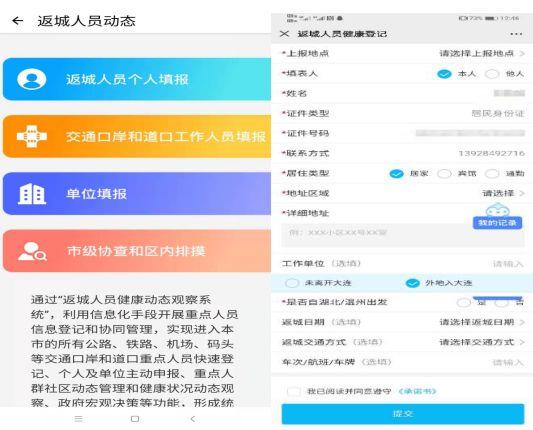Image resolution: width=533 pixels, height=430 pixels.
Task: Tap the 我的记录 robot mascot
Action: coord(497,216)
